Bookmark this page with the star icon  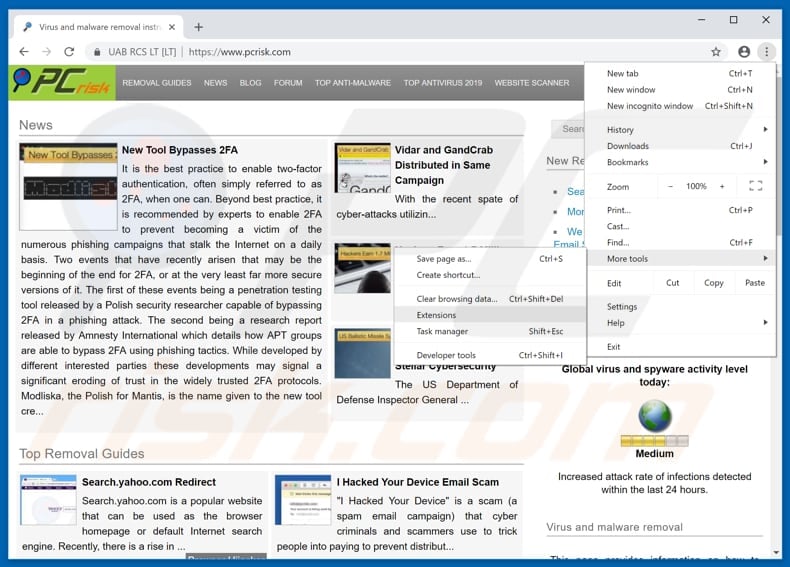pos(716,52)
